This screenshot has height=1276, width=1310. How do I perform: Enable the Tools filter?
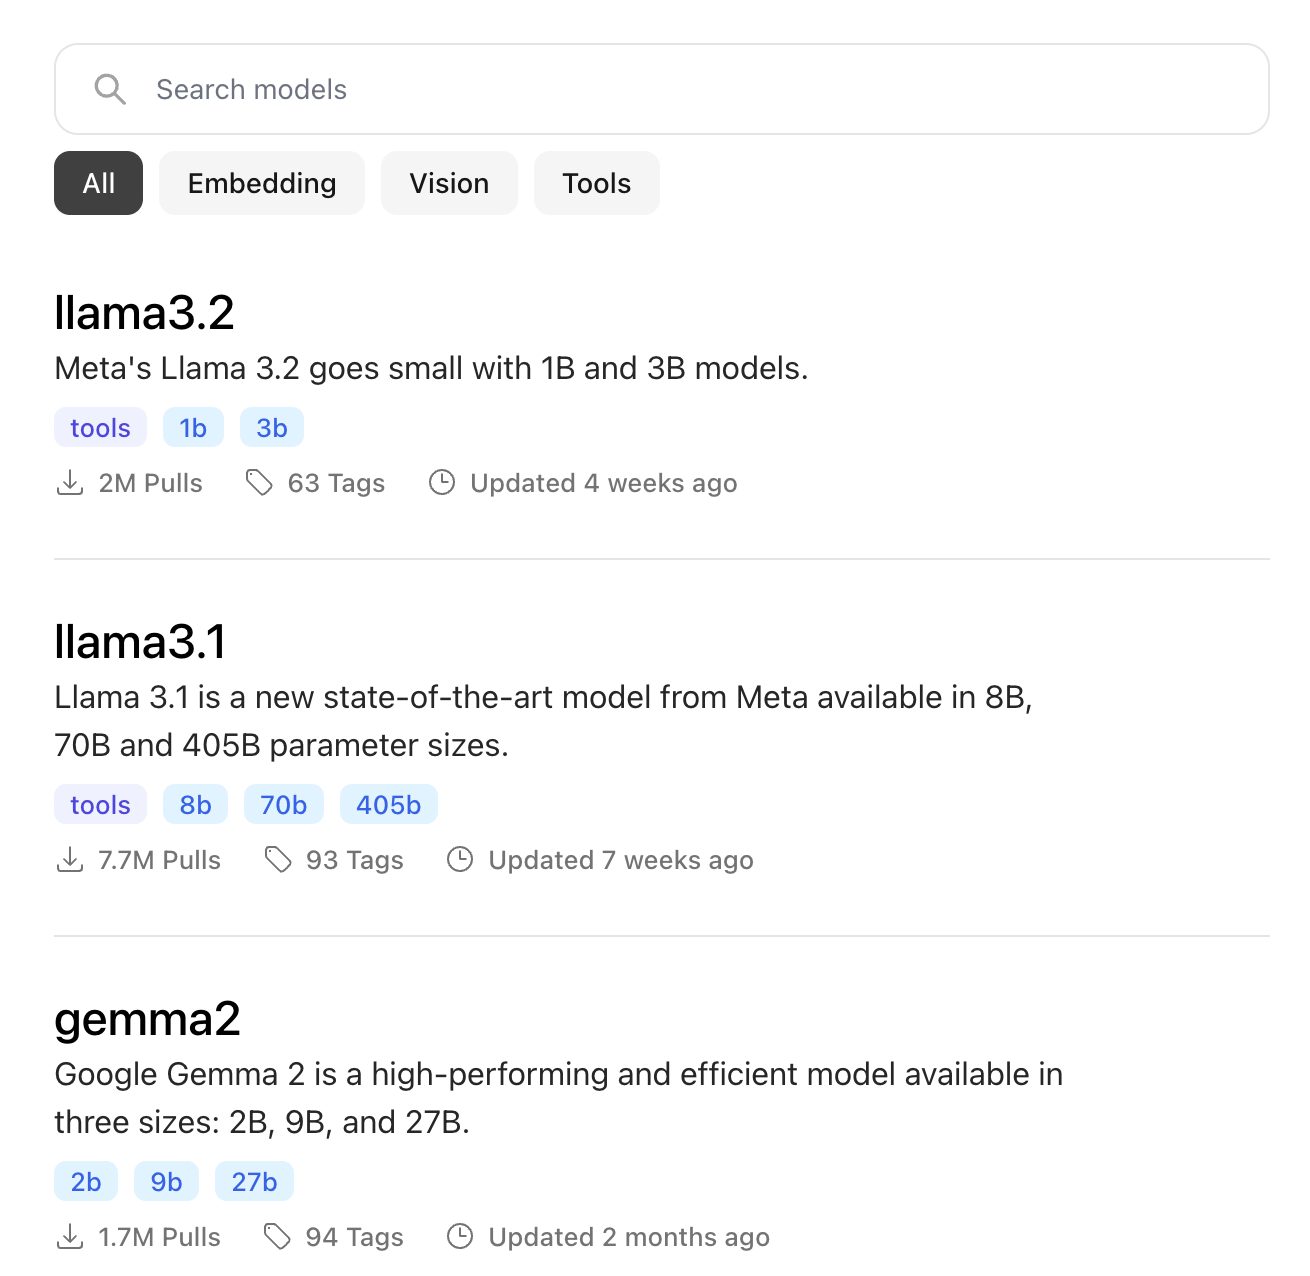[x=596, y=183]
